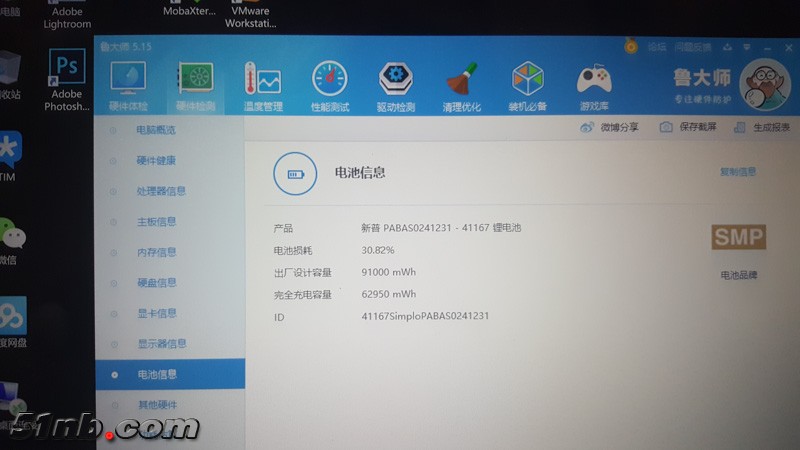Open 清理优化 cleanup optimization
This screenshot has width=800, height=450.
tap(462, 86)
